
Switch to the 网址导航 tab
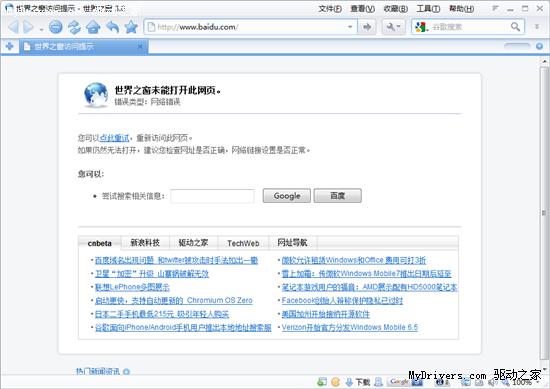pos(292,242)
